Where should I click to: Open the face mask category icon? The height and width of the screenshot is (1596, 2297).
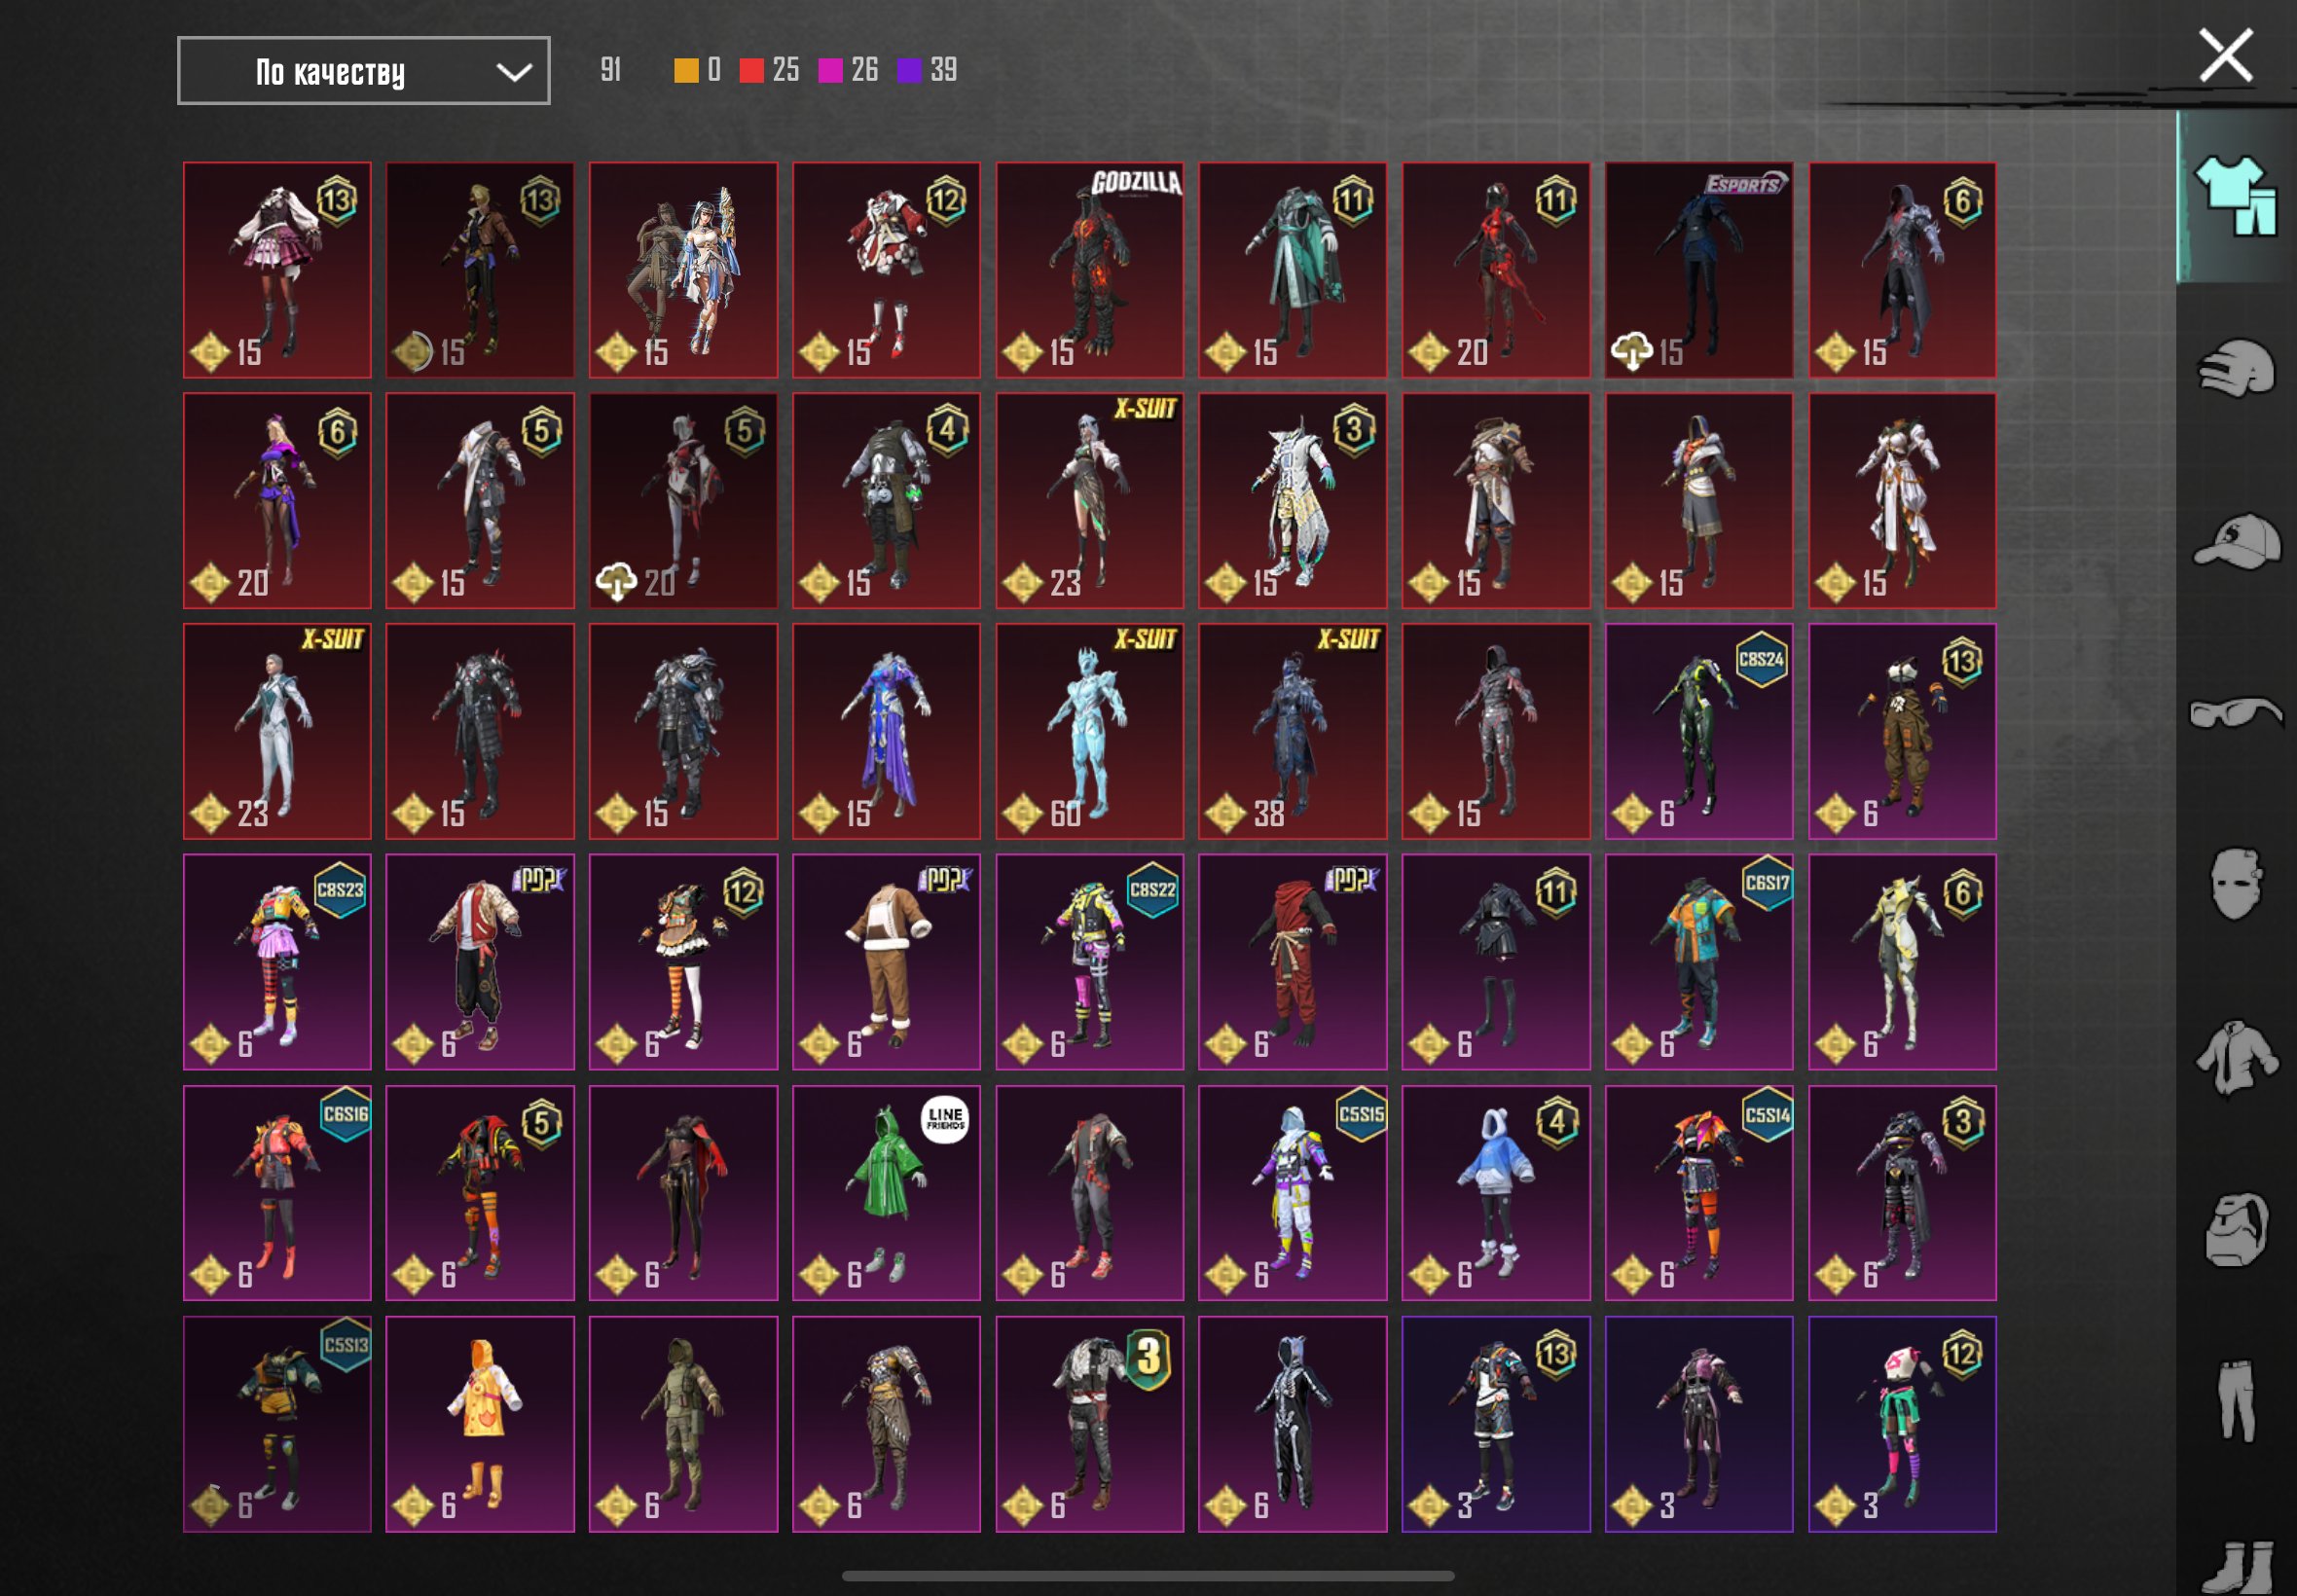[x=2236, y=884]
